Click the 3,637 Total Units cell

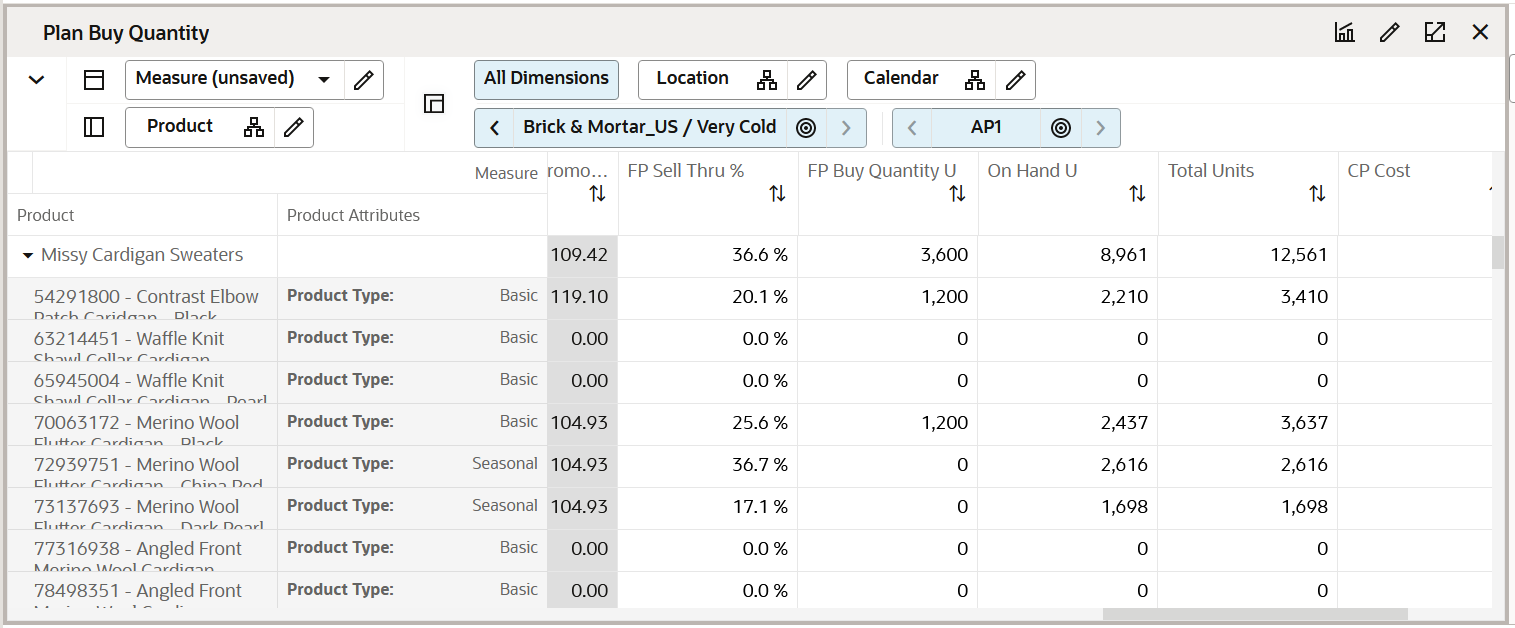click(x=1248, y=424)
